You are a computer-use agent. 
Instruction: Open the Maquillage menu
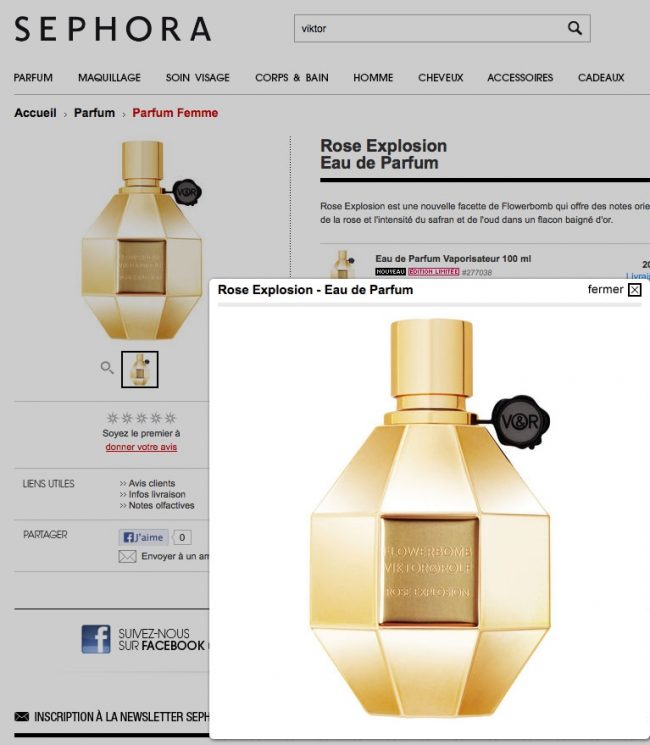click(109, 77)
